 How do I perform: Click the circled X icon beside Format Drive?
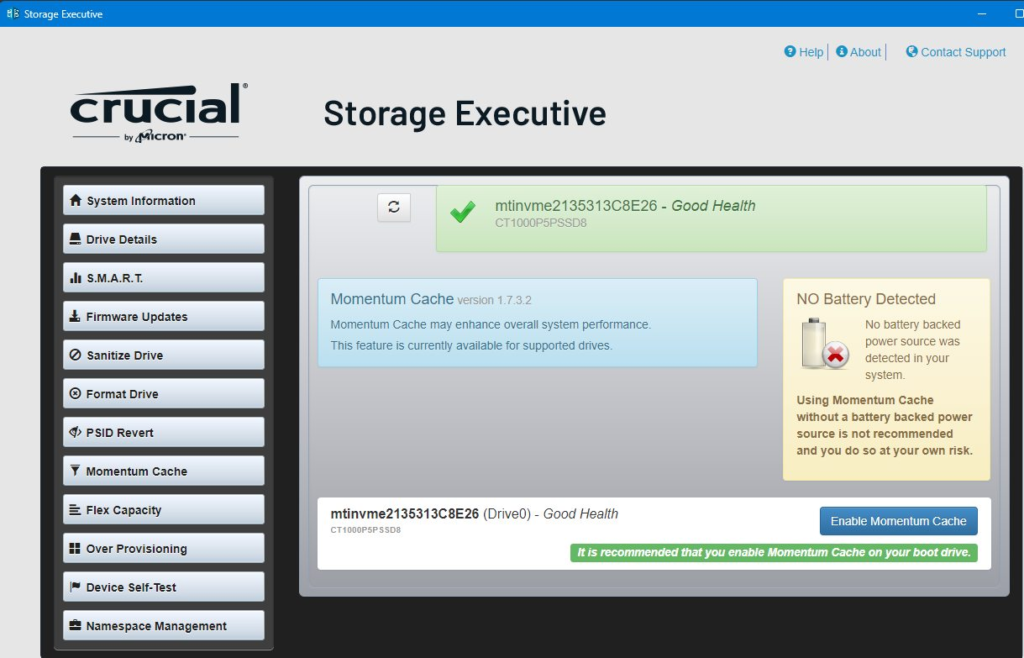click(75, 393)
